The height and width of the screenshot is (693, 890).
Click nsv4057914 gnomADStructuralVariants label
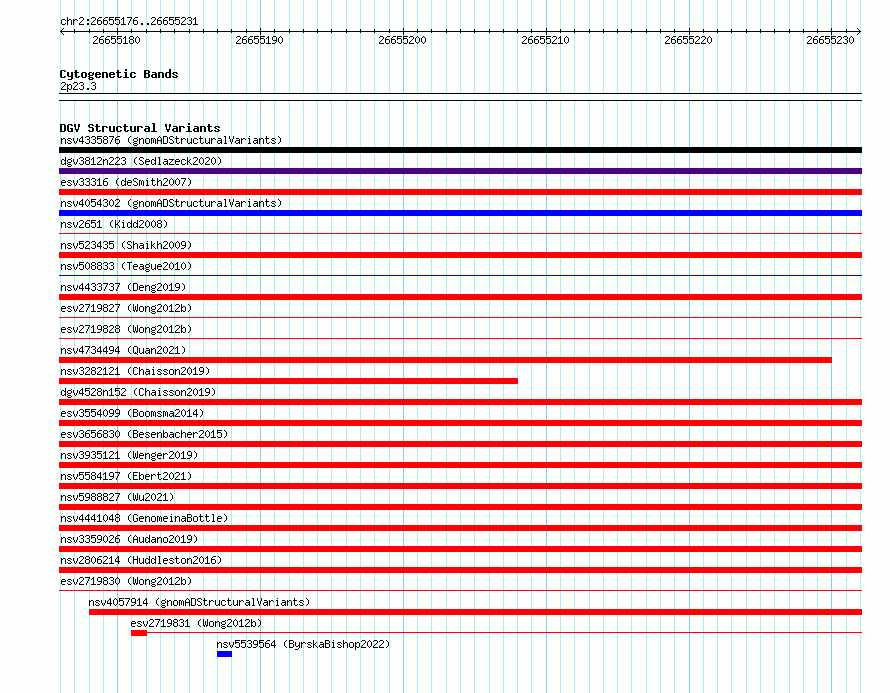pos(199,602)
